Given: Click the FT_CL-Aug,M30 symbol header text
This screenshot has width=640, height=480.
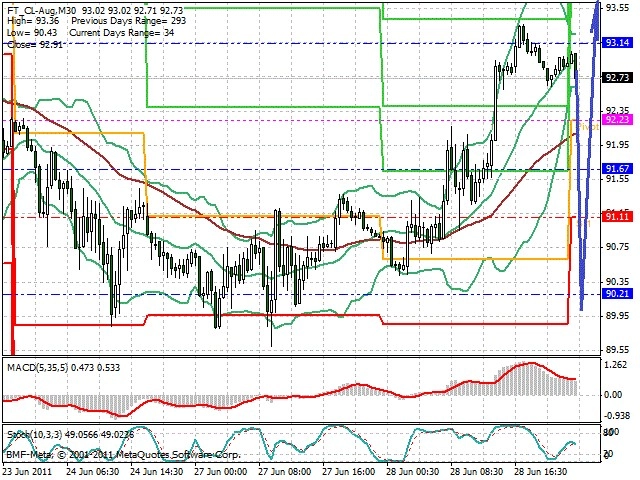Looking at the screenshot, I should pos(38,9).
